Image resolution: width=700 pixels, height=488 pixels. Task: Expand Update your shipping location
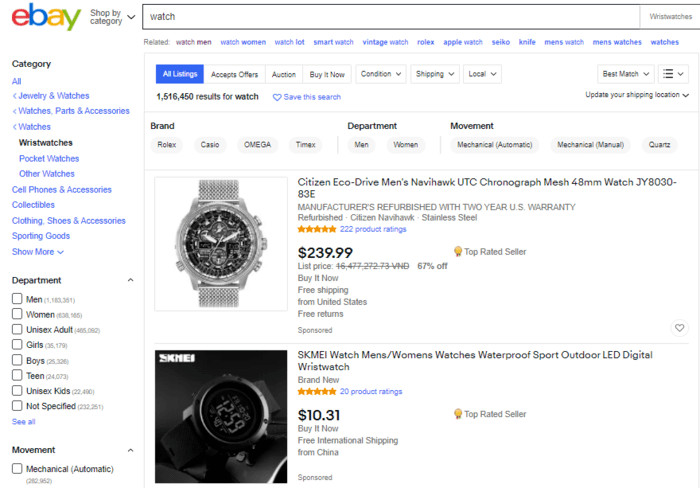tap(637, 95)
